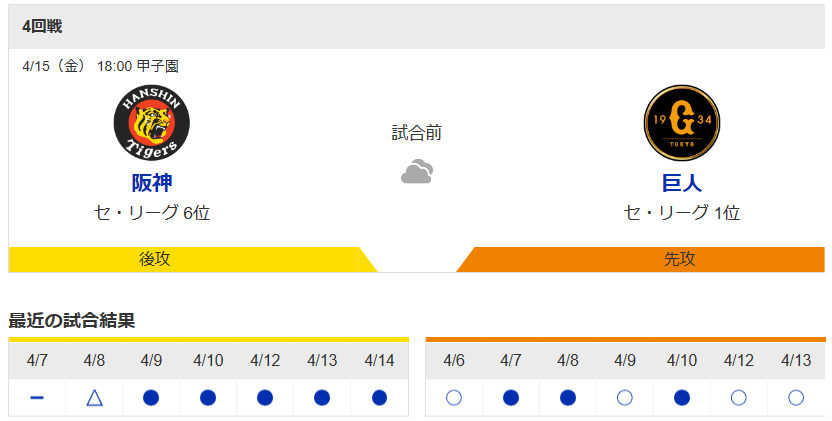Open the 阪神 team name link
This screenshot has width=832, height=421.
click(152, 183)
